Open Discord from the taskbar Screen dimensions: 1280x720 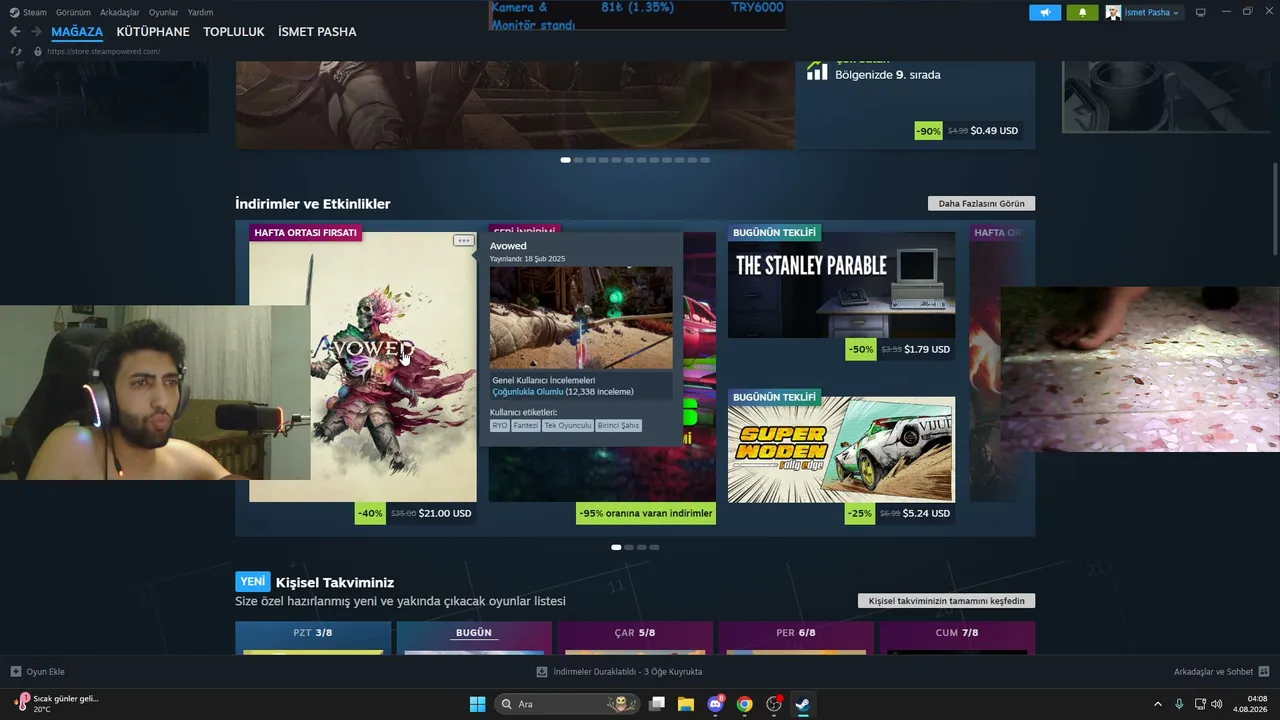[x=715, y=704]
